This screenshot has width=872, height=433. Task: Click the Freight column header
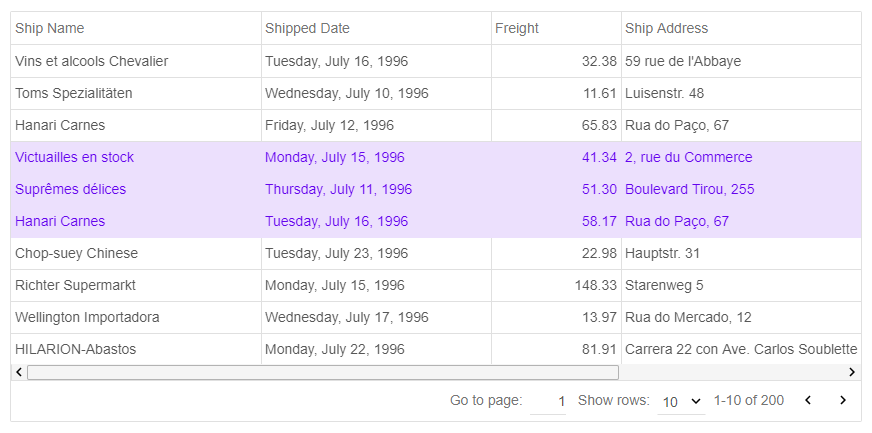click(517, 28)
